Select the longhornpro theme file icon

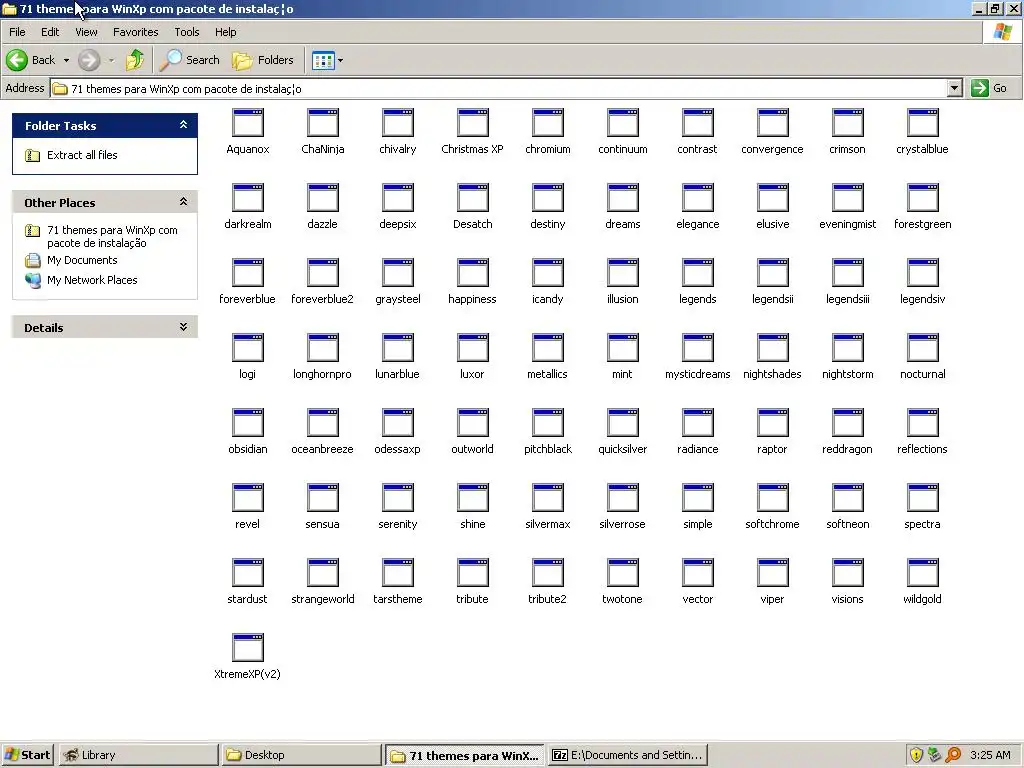tap(323, 349)
